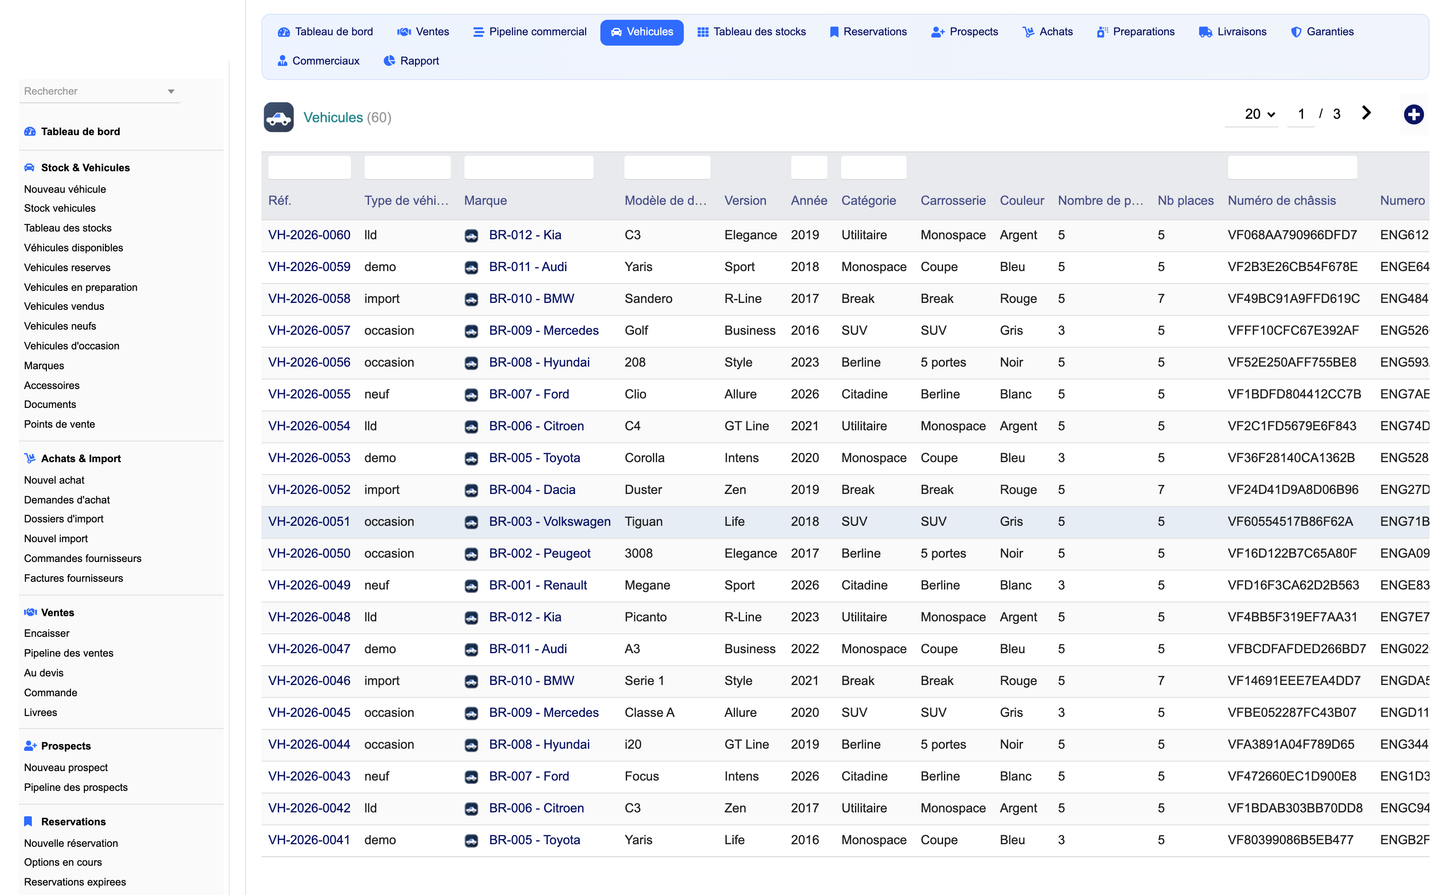Click the Numéro de châssis filter field
Viewport: 1445px width, 895px height.
1292,167
